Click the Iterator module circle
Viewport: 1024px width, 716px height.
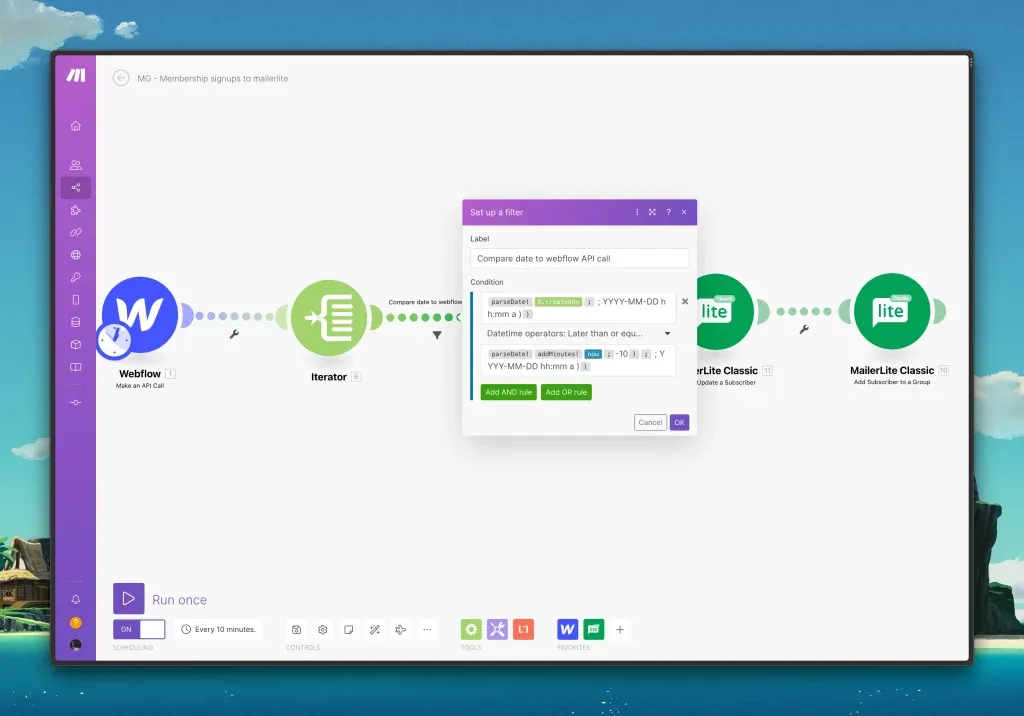328,318
